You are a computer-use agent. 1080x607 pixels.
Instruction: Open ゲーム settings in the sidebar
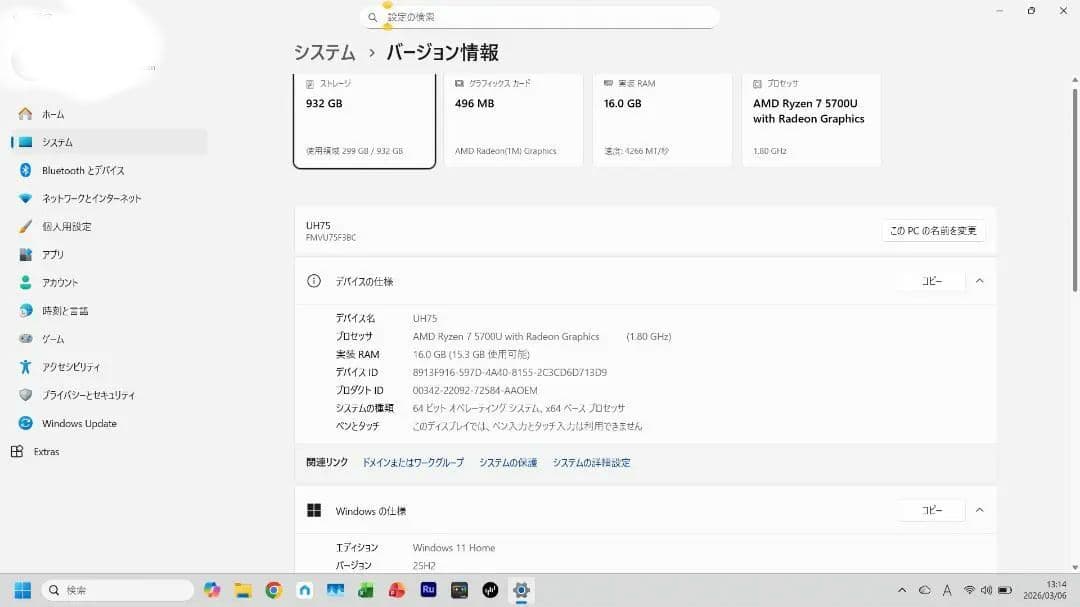109,339
